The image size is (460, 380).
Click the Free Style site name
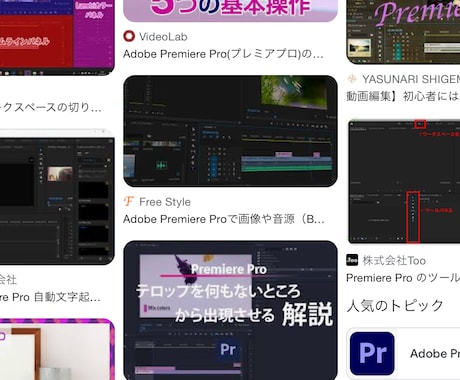click(165, 202)
